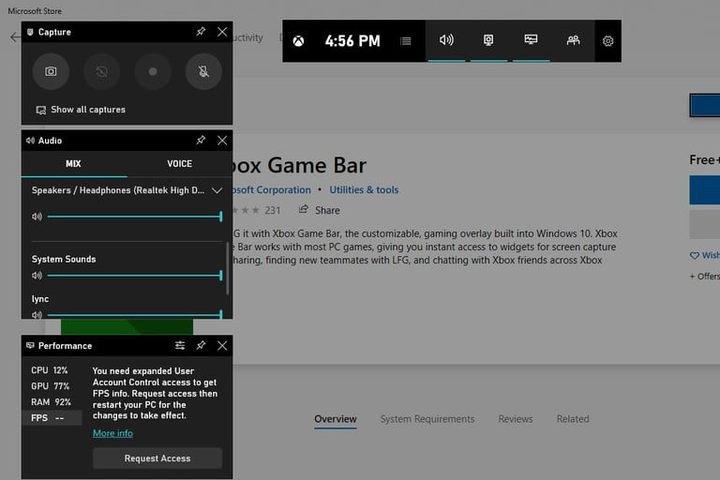This screenshot has width=720, height=480.
Task: Click the Xbox logo on Game Bar
Action: click(298, 41)
